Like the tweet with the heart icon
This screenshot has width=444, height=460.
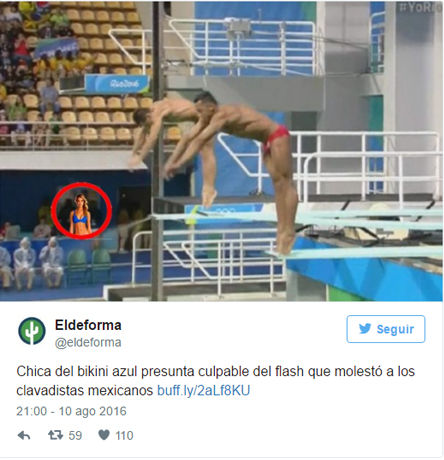coord(104,435)
